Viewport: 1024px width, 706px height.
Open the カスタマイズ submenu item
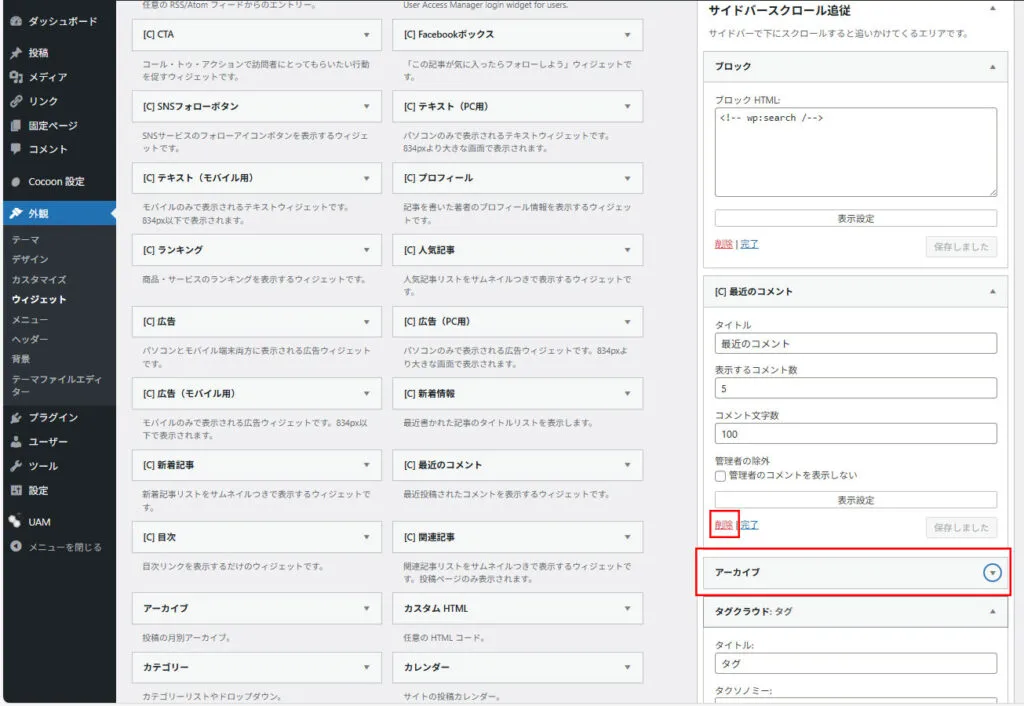tap(39, 280)
